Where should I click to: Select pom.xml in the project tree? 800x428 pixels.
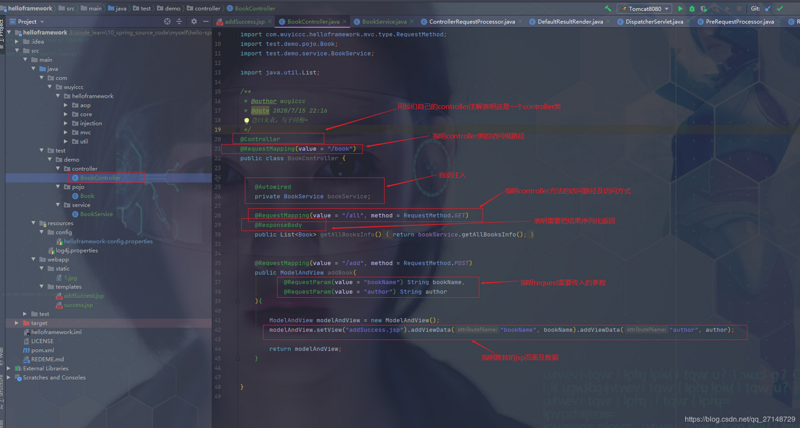39,350
